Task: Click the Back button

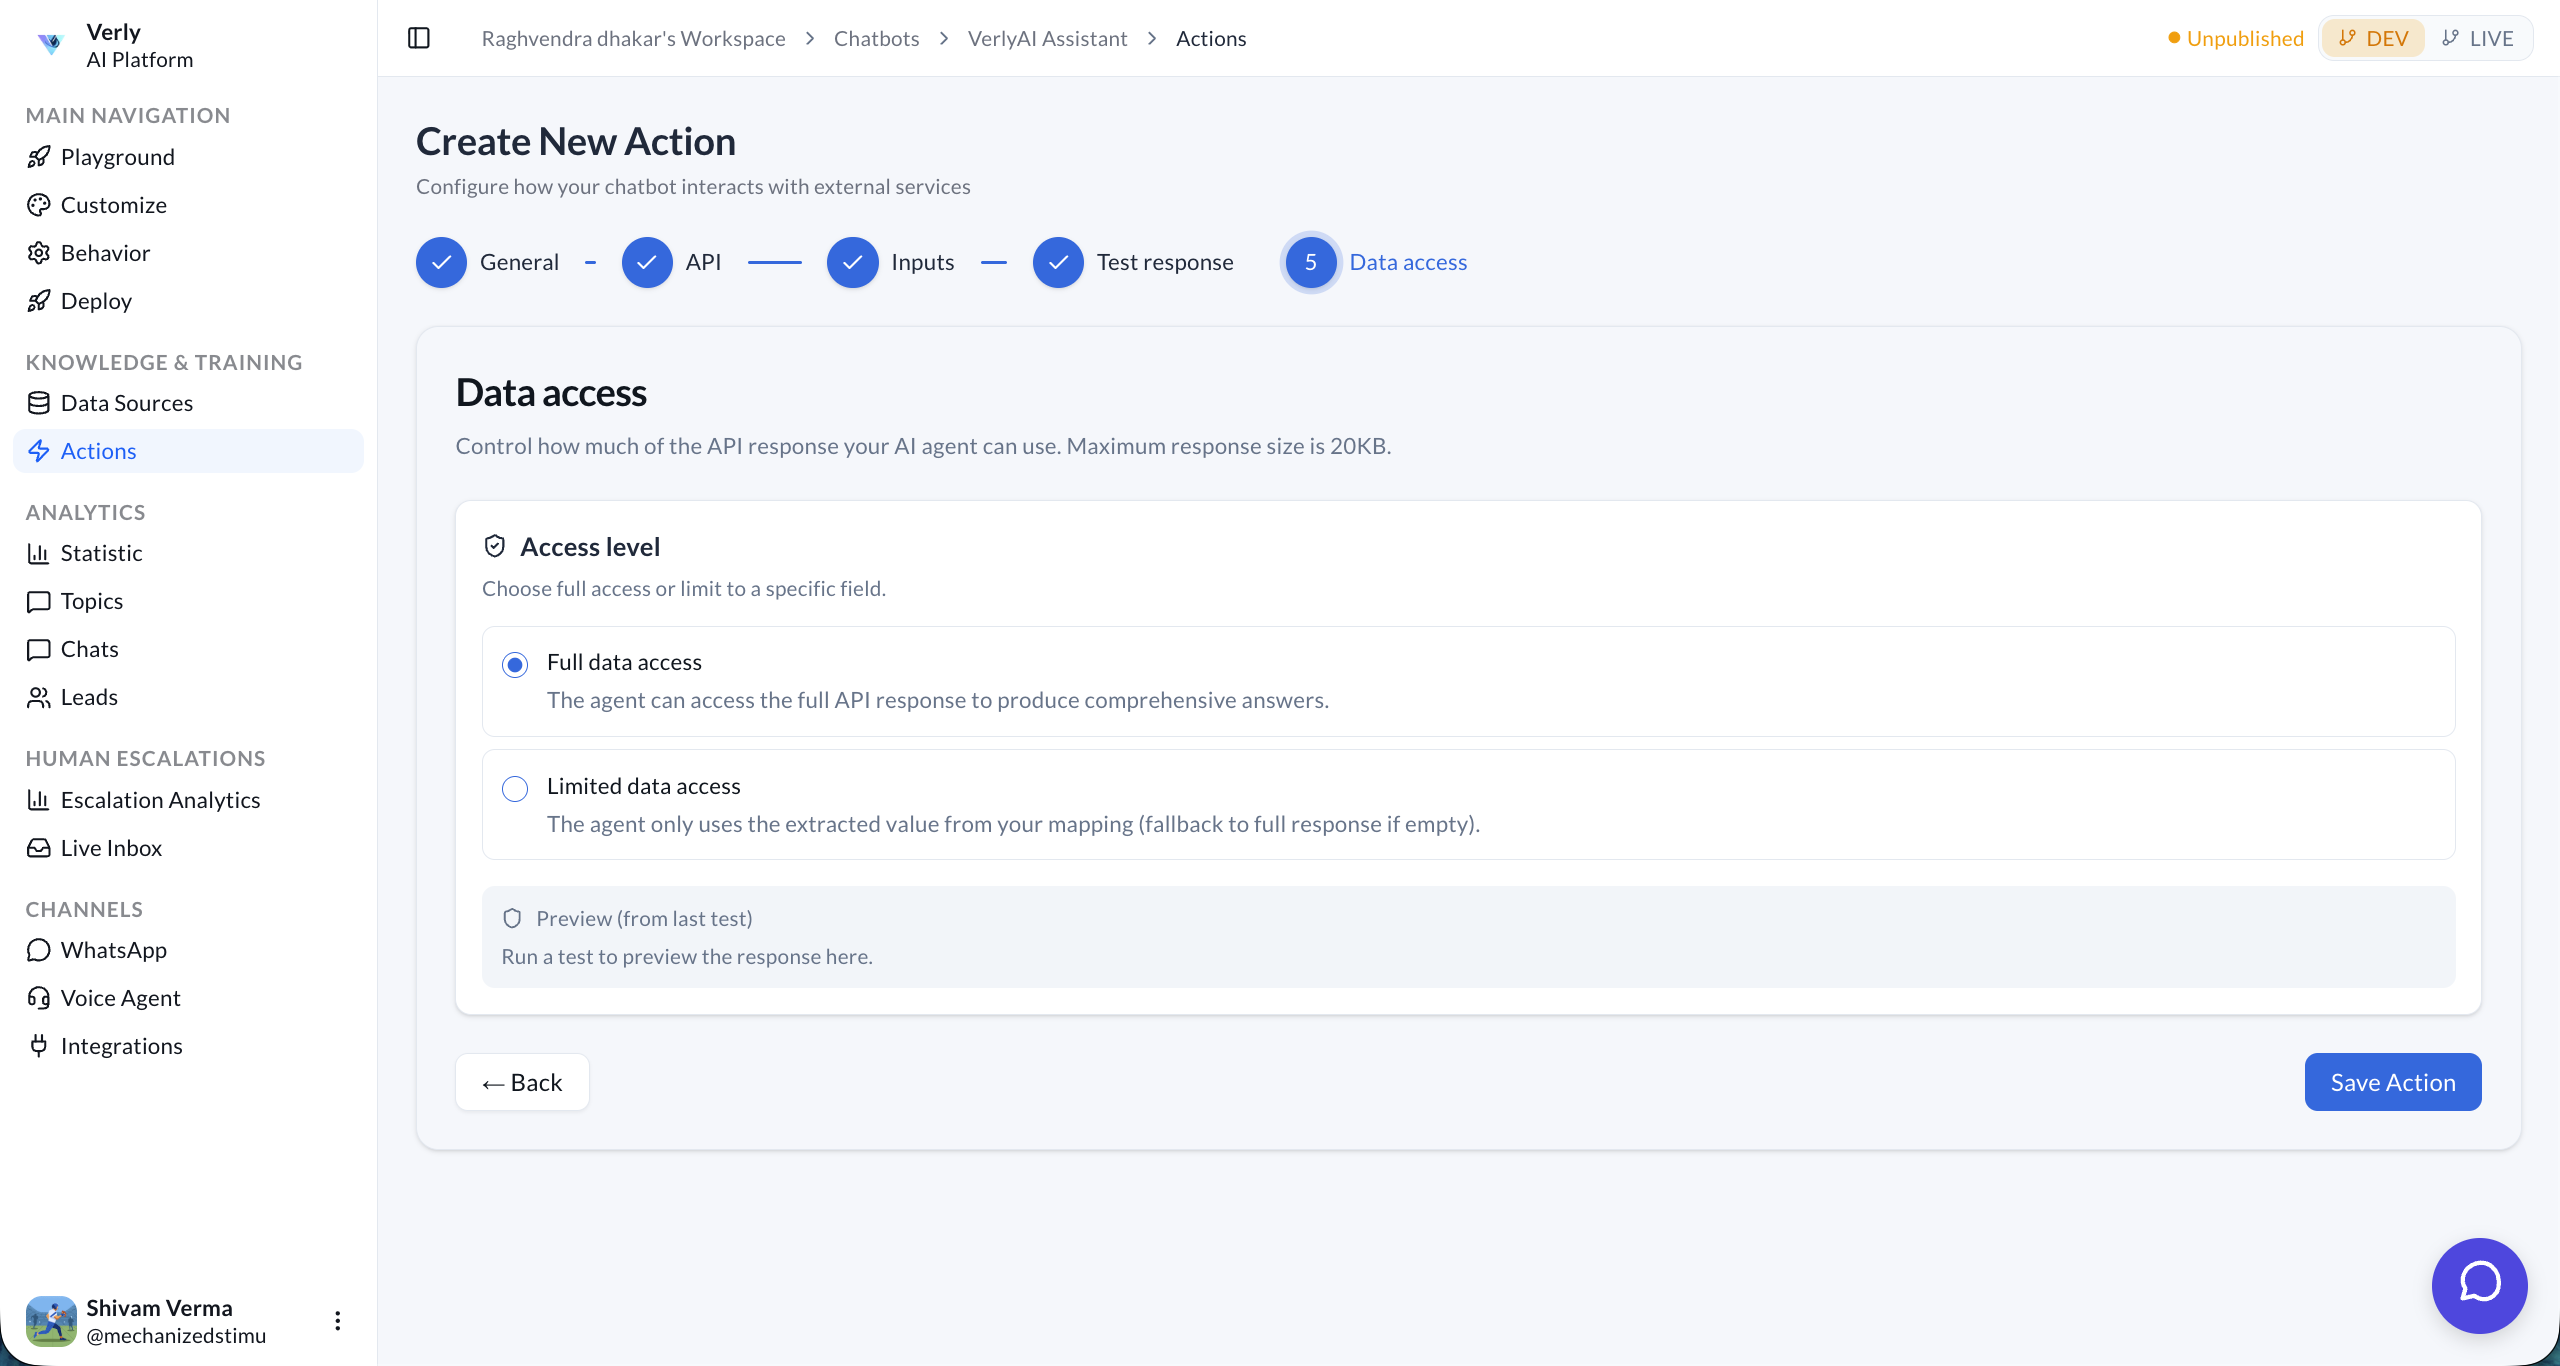Action: point(522,1082)
